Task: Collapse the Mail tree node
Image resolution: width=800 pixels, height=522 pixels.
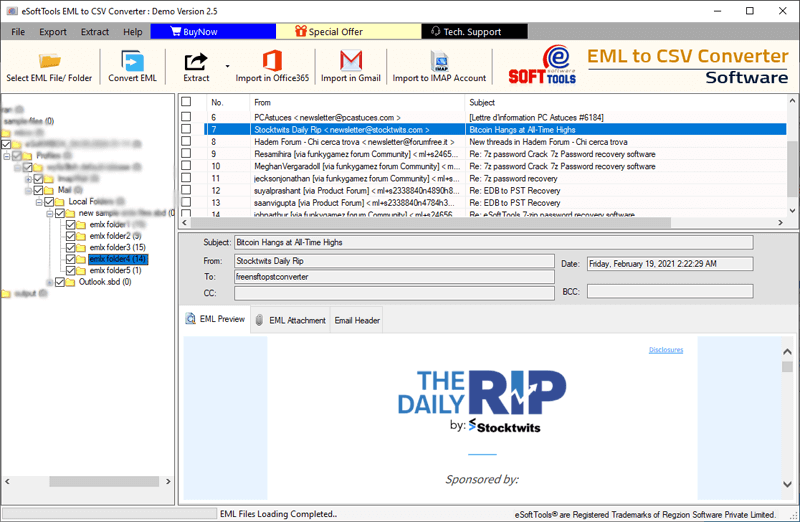Action: 28,190
